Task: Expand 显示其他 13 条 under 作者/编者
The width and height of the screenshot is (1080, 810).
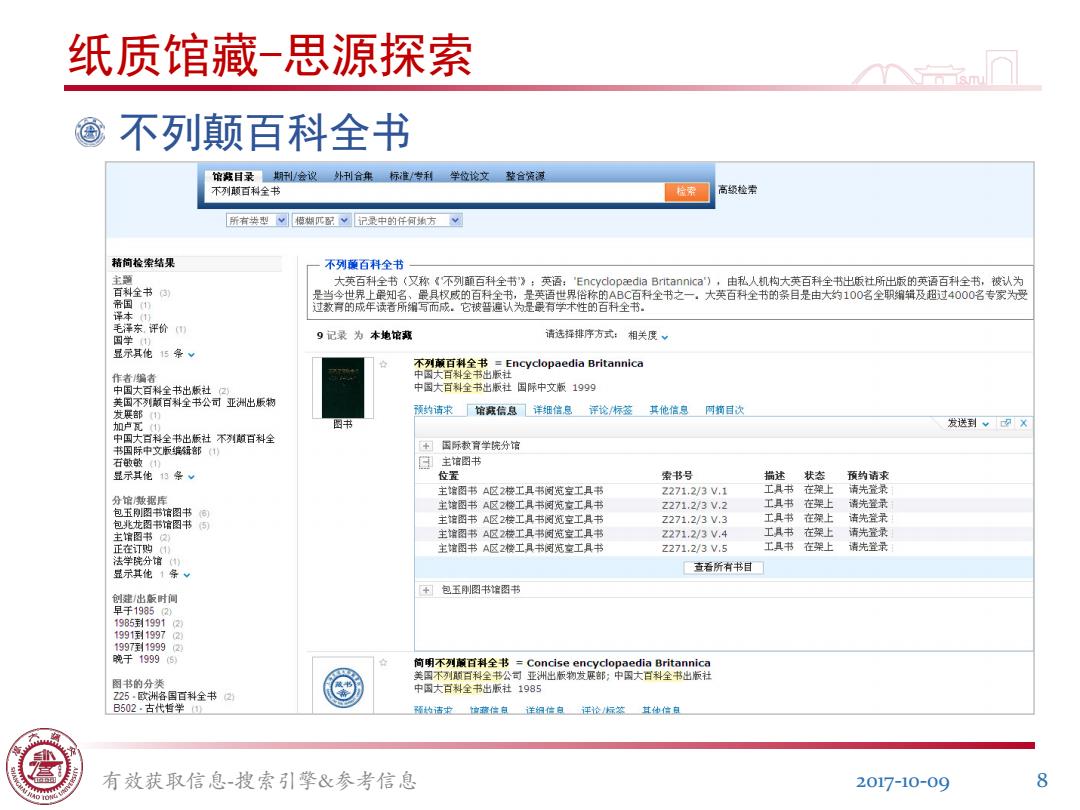Action: (x=154, y=476)
